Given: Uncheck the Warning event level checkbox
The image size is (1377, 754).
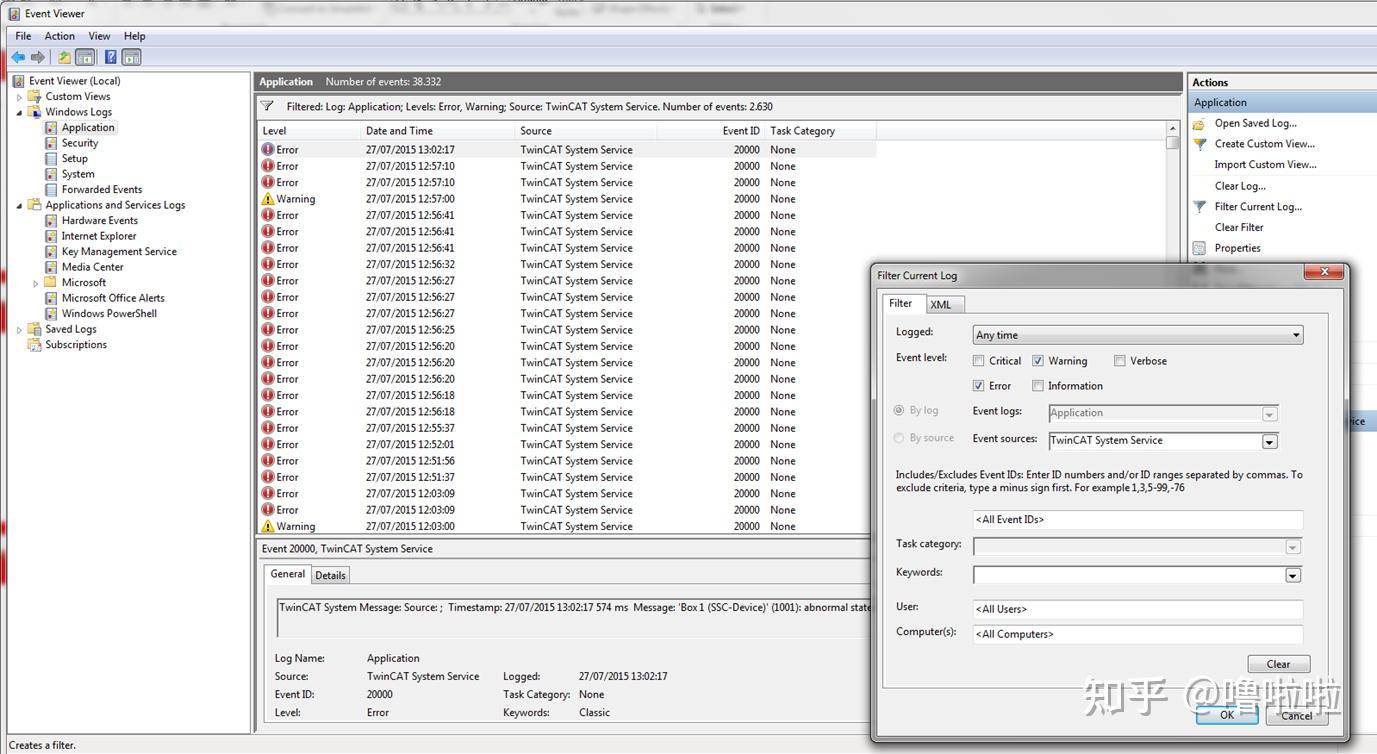Looking at the screenshot, I should [x=1040, y=360].
